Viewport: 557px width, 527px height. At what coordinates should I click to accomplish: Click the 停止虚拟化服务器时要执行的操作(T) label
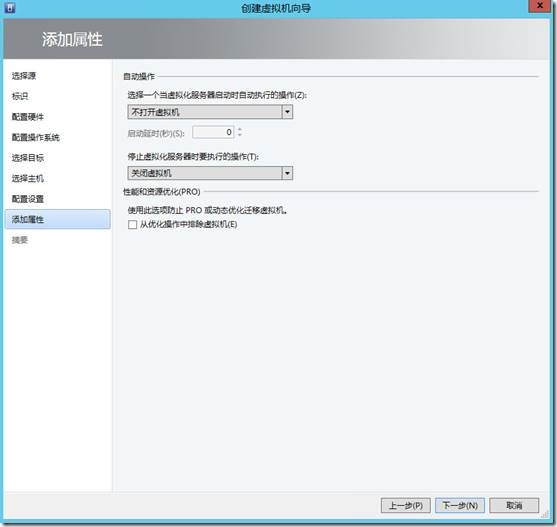(x=193, y=157)
